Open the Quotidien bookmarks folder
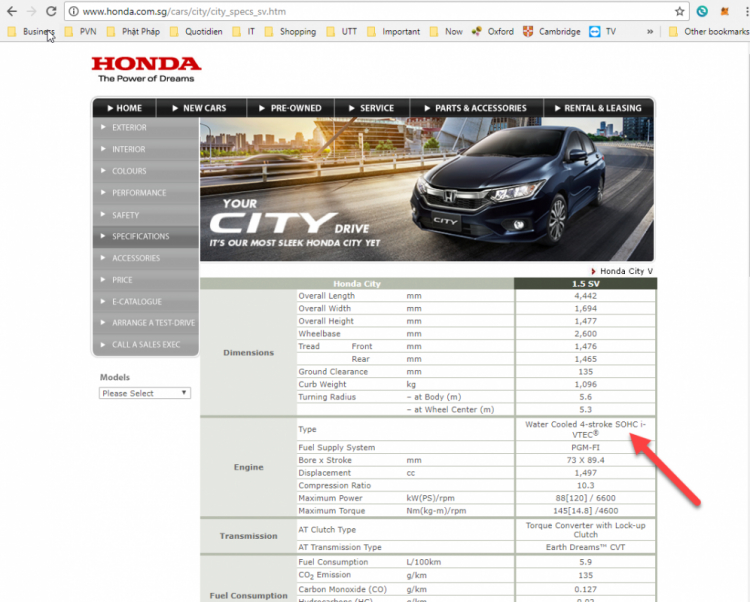Viewport: 750px width, 602px height. 197,32
